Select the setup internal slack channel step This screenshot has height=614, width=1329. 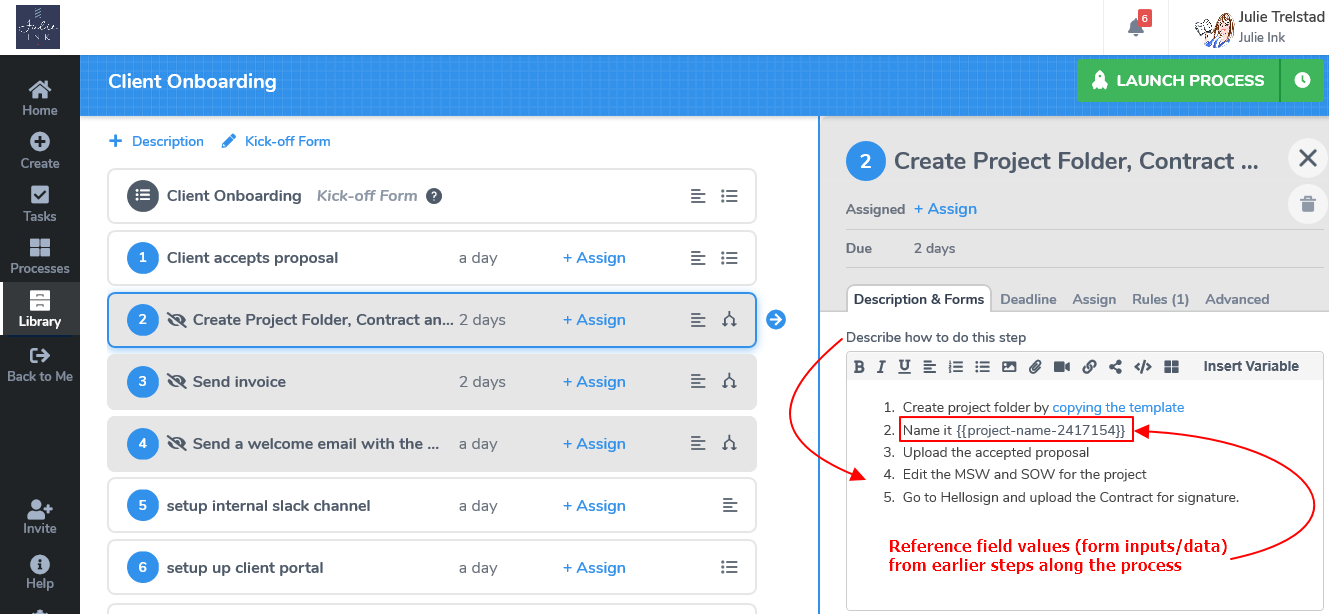[x=431, y=506]
